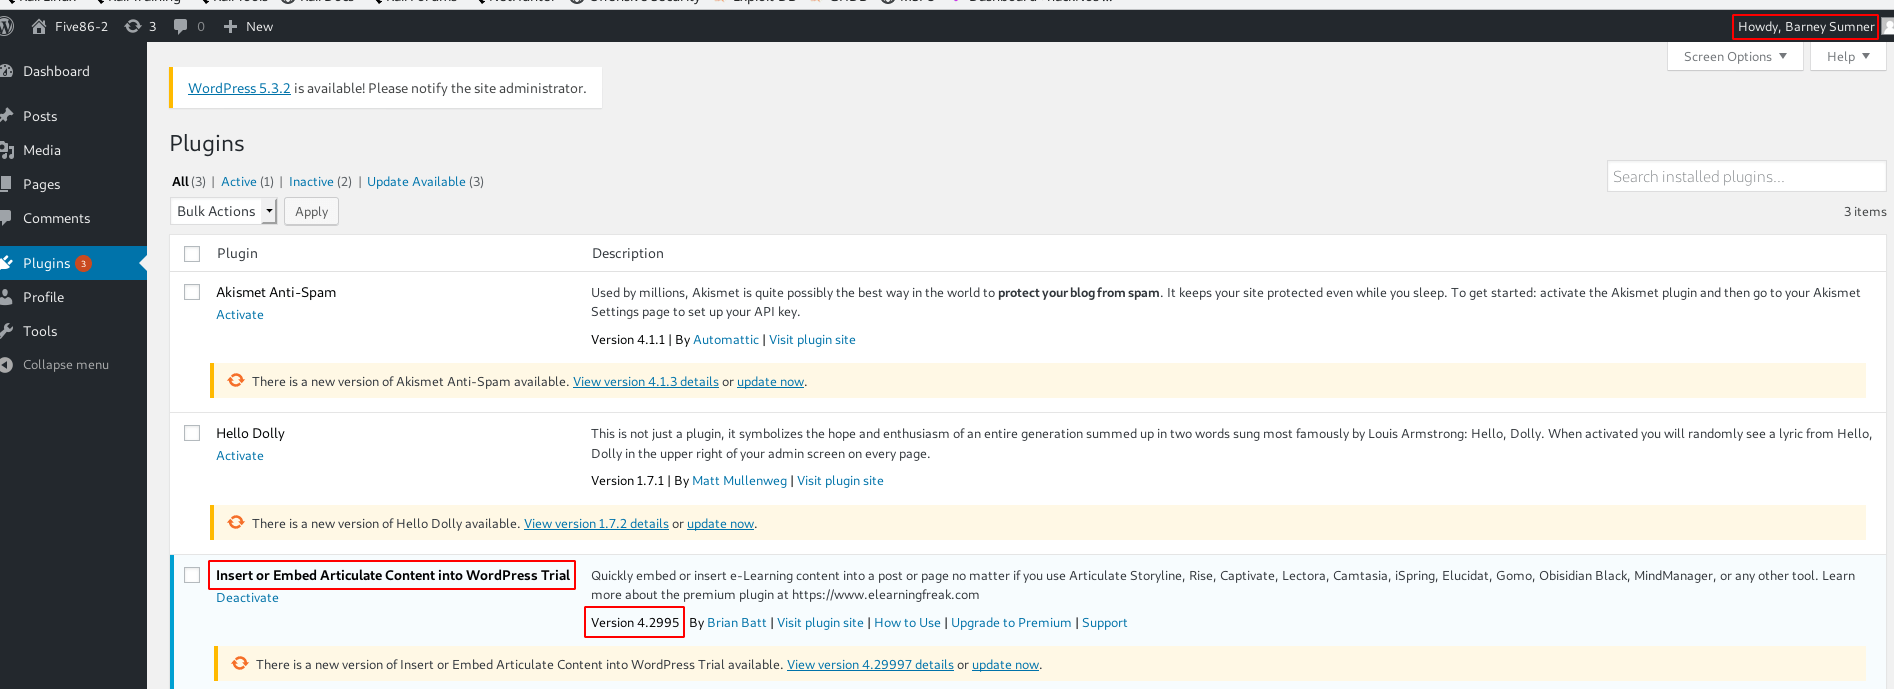Show the All plugins filter

tap(180, 182)
